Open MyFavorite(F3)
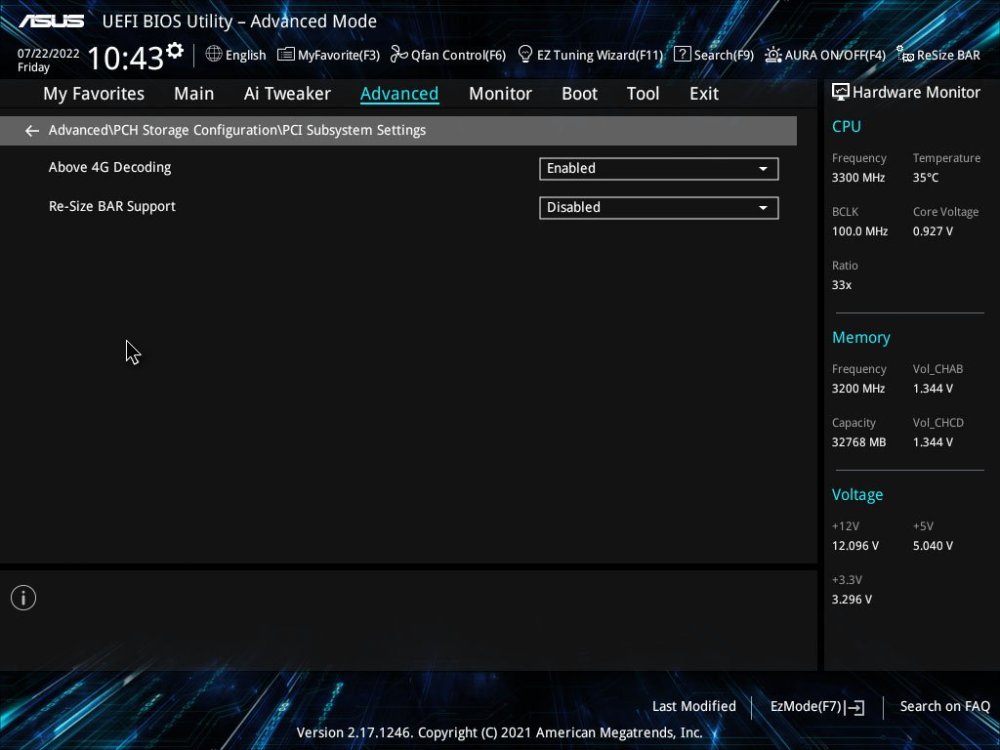Viewport: 1000px width, 750px height. 328,55
